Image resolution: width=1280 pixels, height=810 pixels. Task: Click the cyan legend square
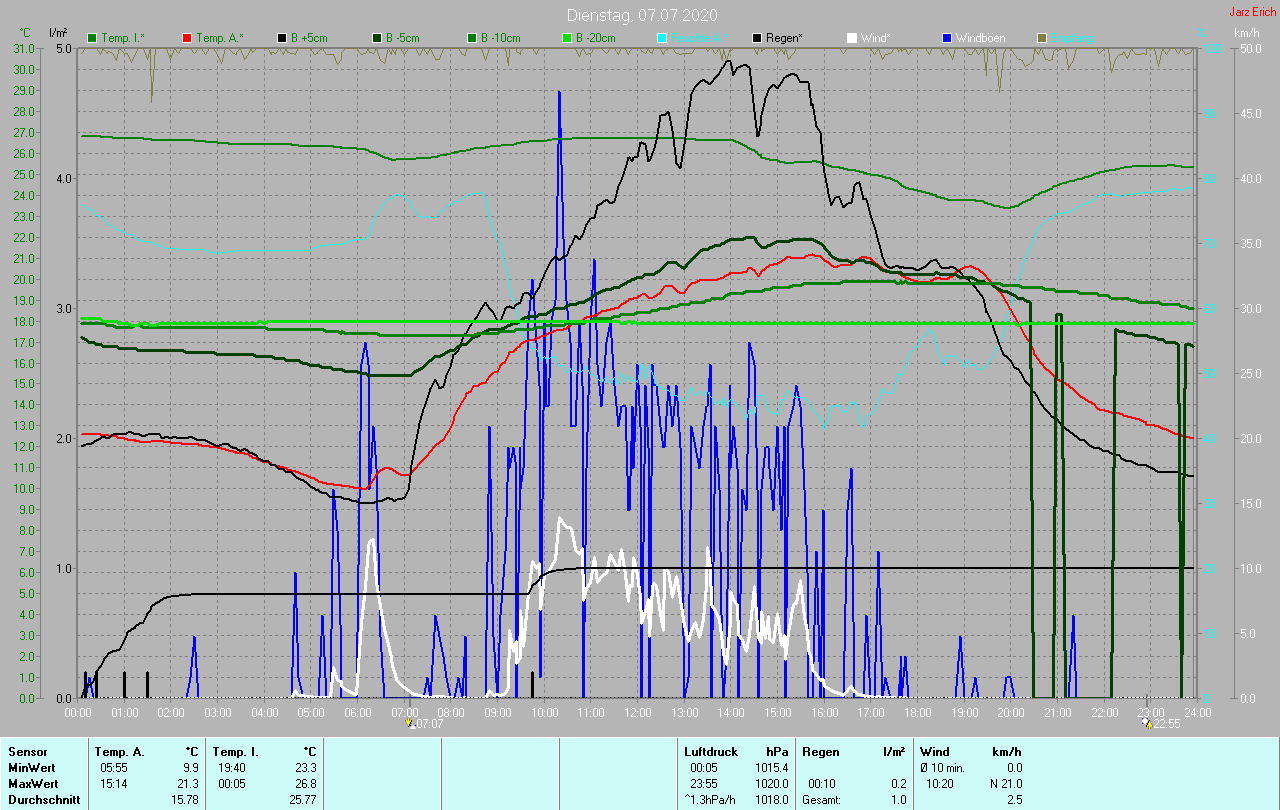tap(661, 38)
